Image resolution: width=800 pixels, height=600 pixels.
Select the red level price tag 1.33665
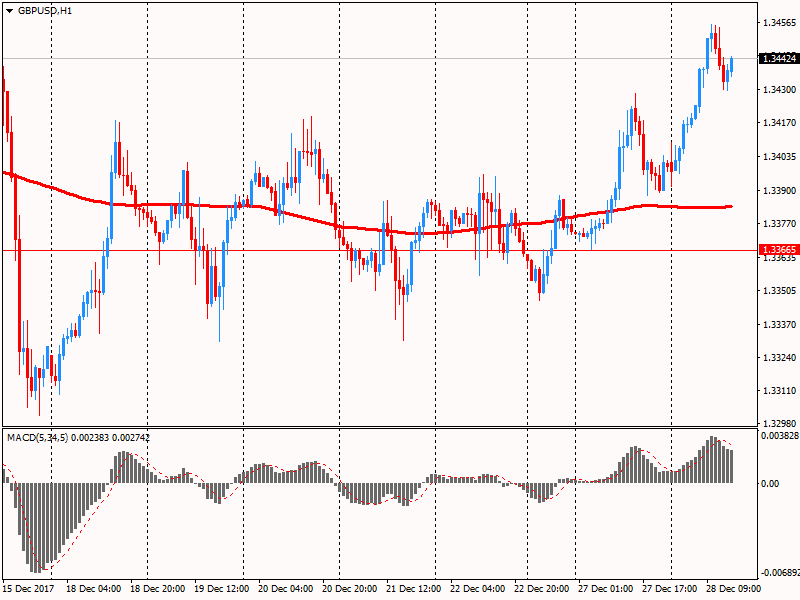(777, 250)
